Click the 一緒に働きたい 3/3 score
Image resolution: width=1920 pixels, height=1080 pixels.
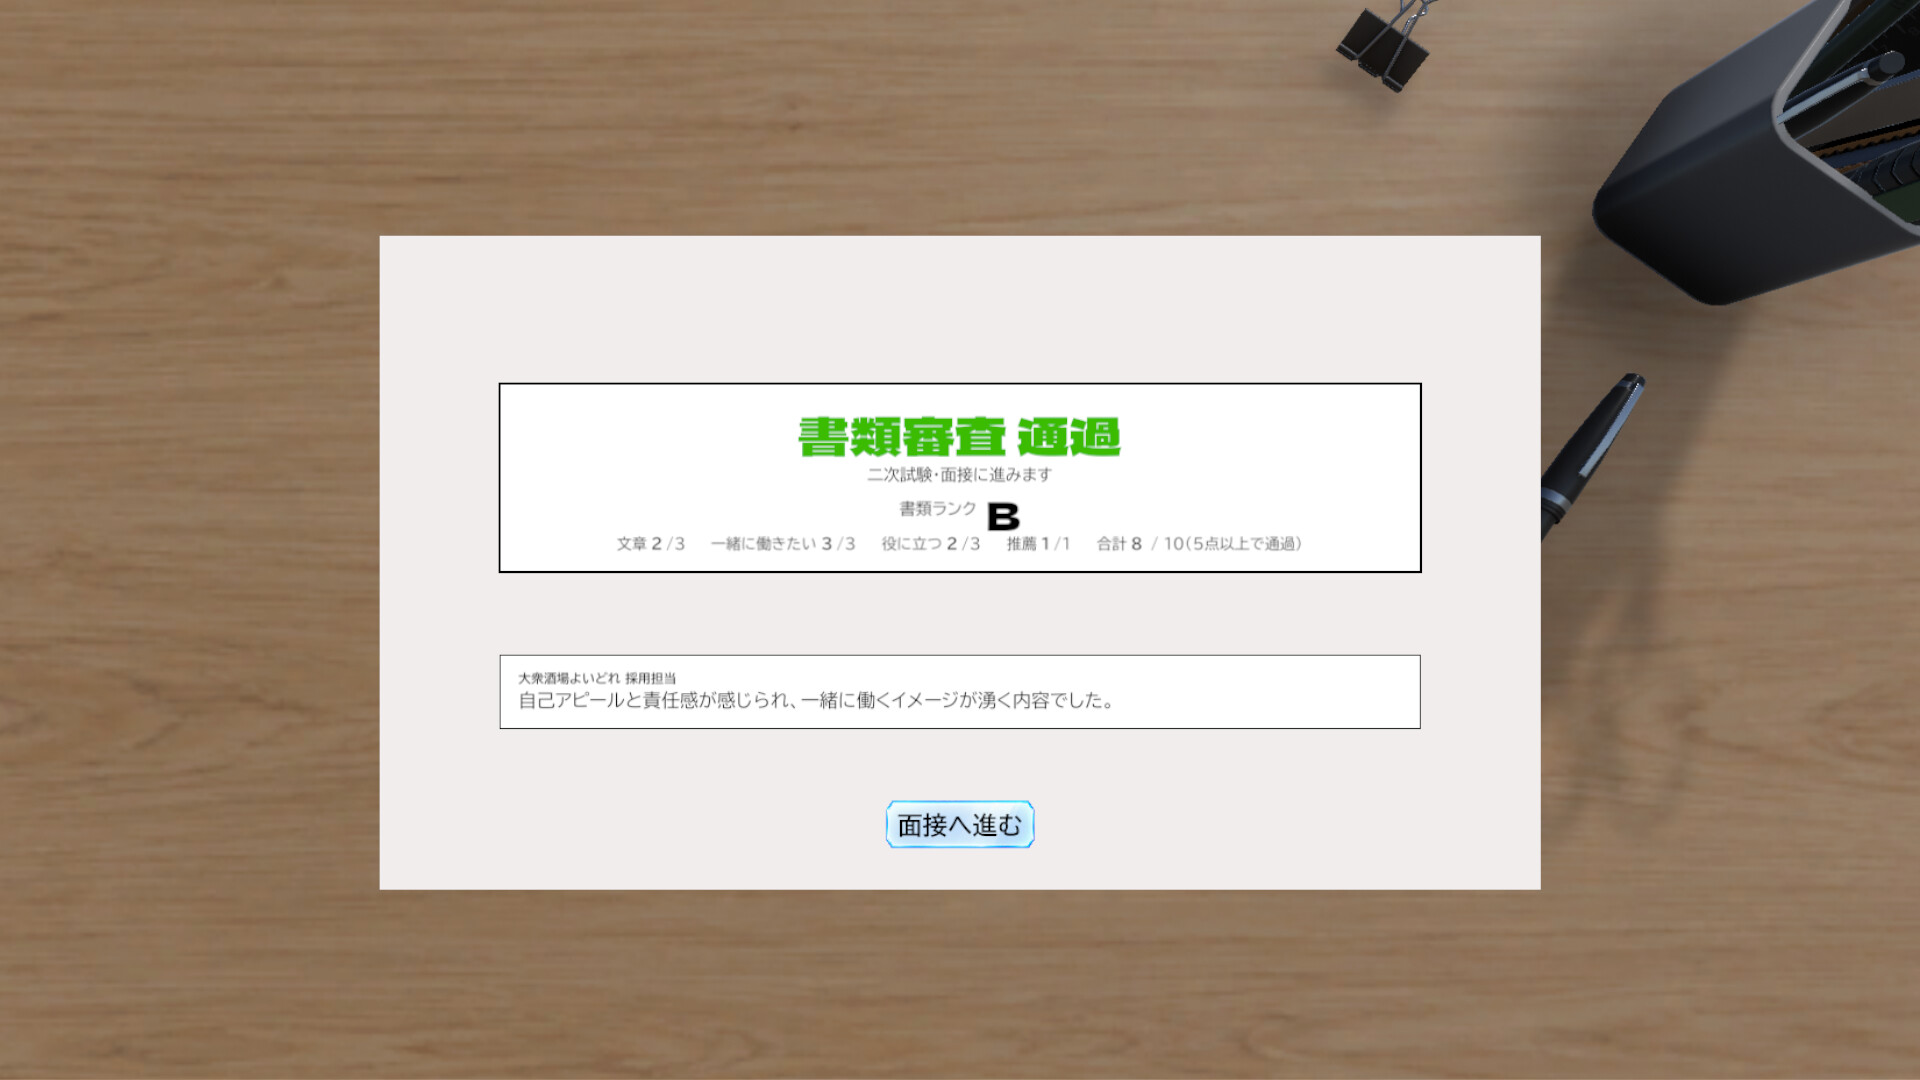pyautogui.click(x=783, y=544)
